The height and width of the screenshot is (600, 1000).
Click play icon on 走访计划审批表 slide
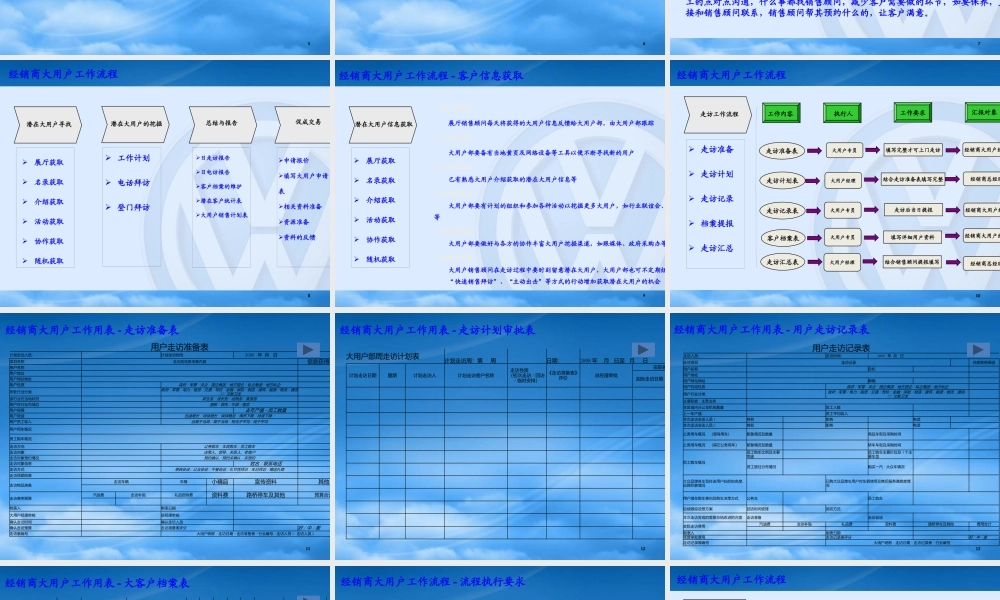[x=642, y=349]
